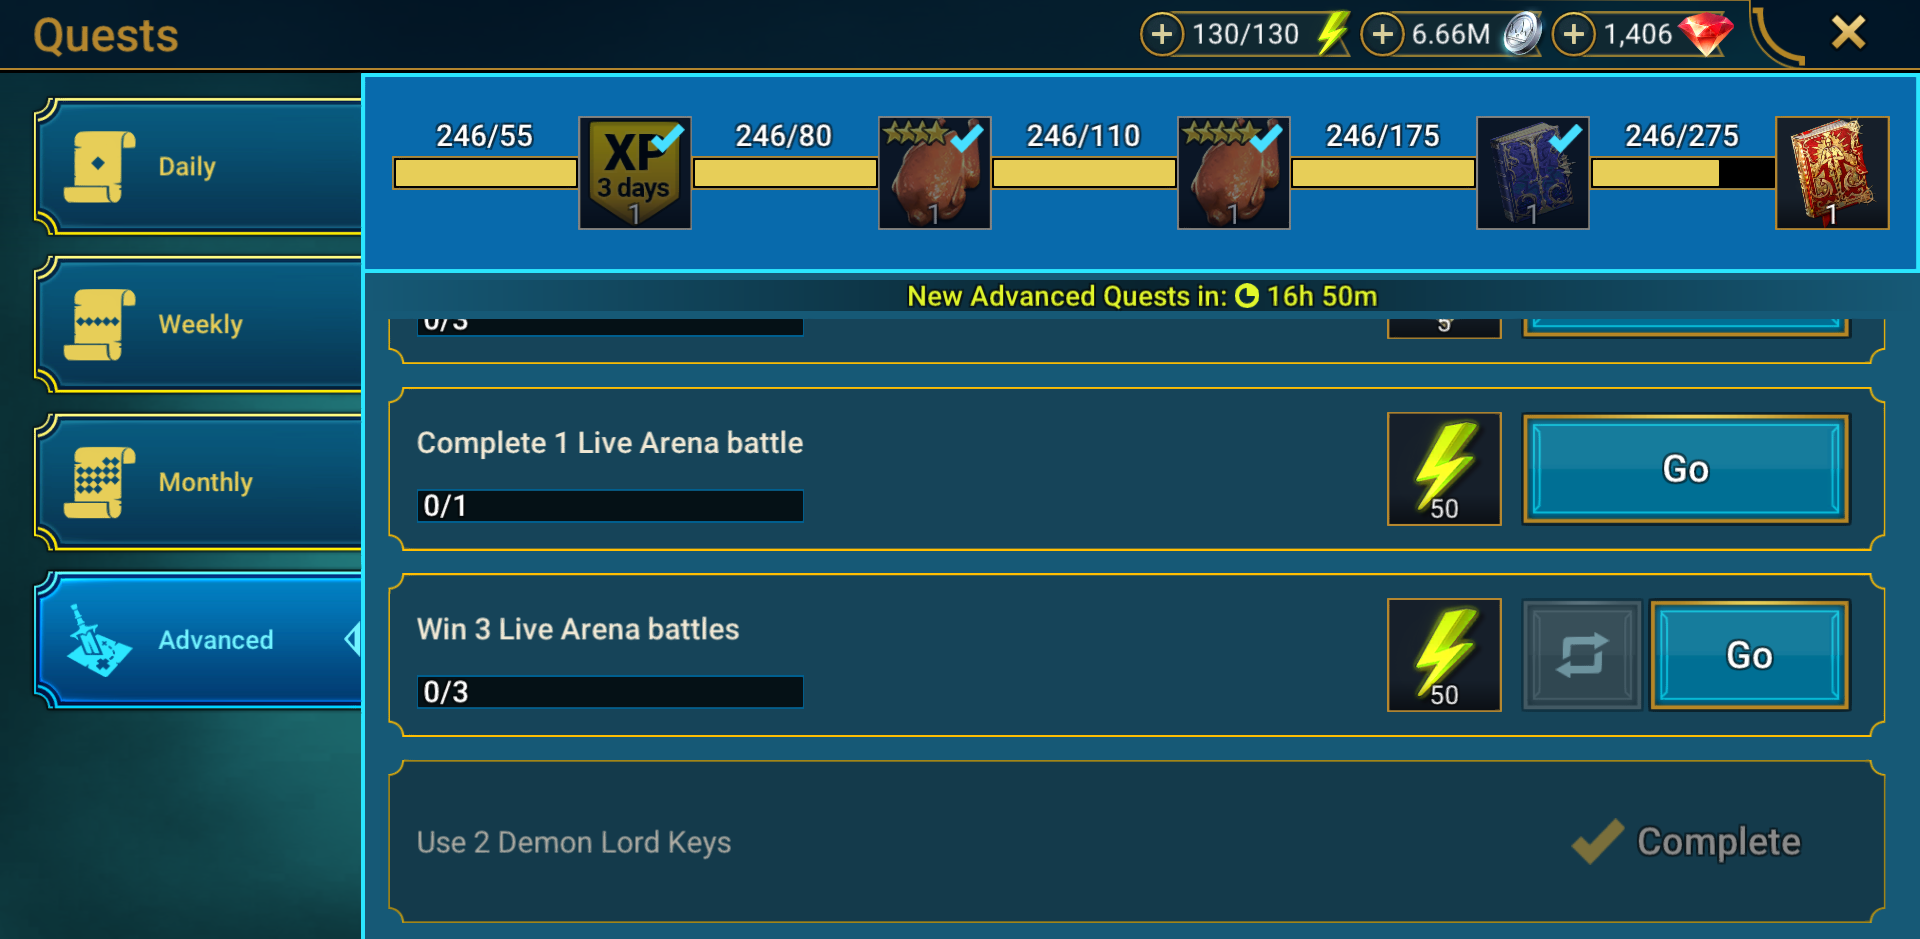Viewport: 1920px width, 939px height.
Task: Go to Complete 1 Live Arena battle
Action: click(1686, 469)
